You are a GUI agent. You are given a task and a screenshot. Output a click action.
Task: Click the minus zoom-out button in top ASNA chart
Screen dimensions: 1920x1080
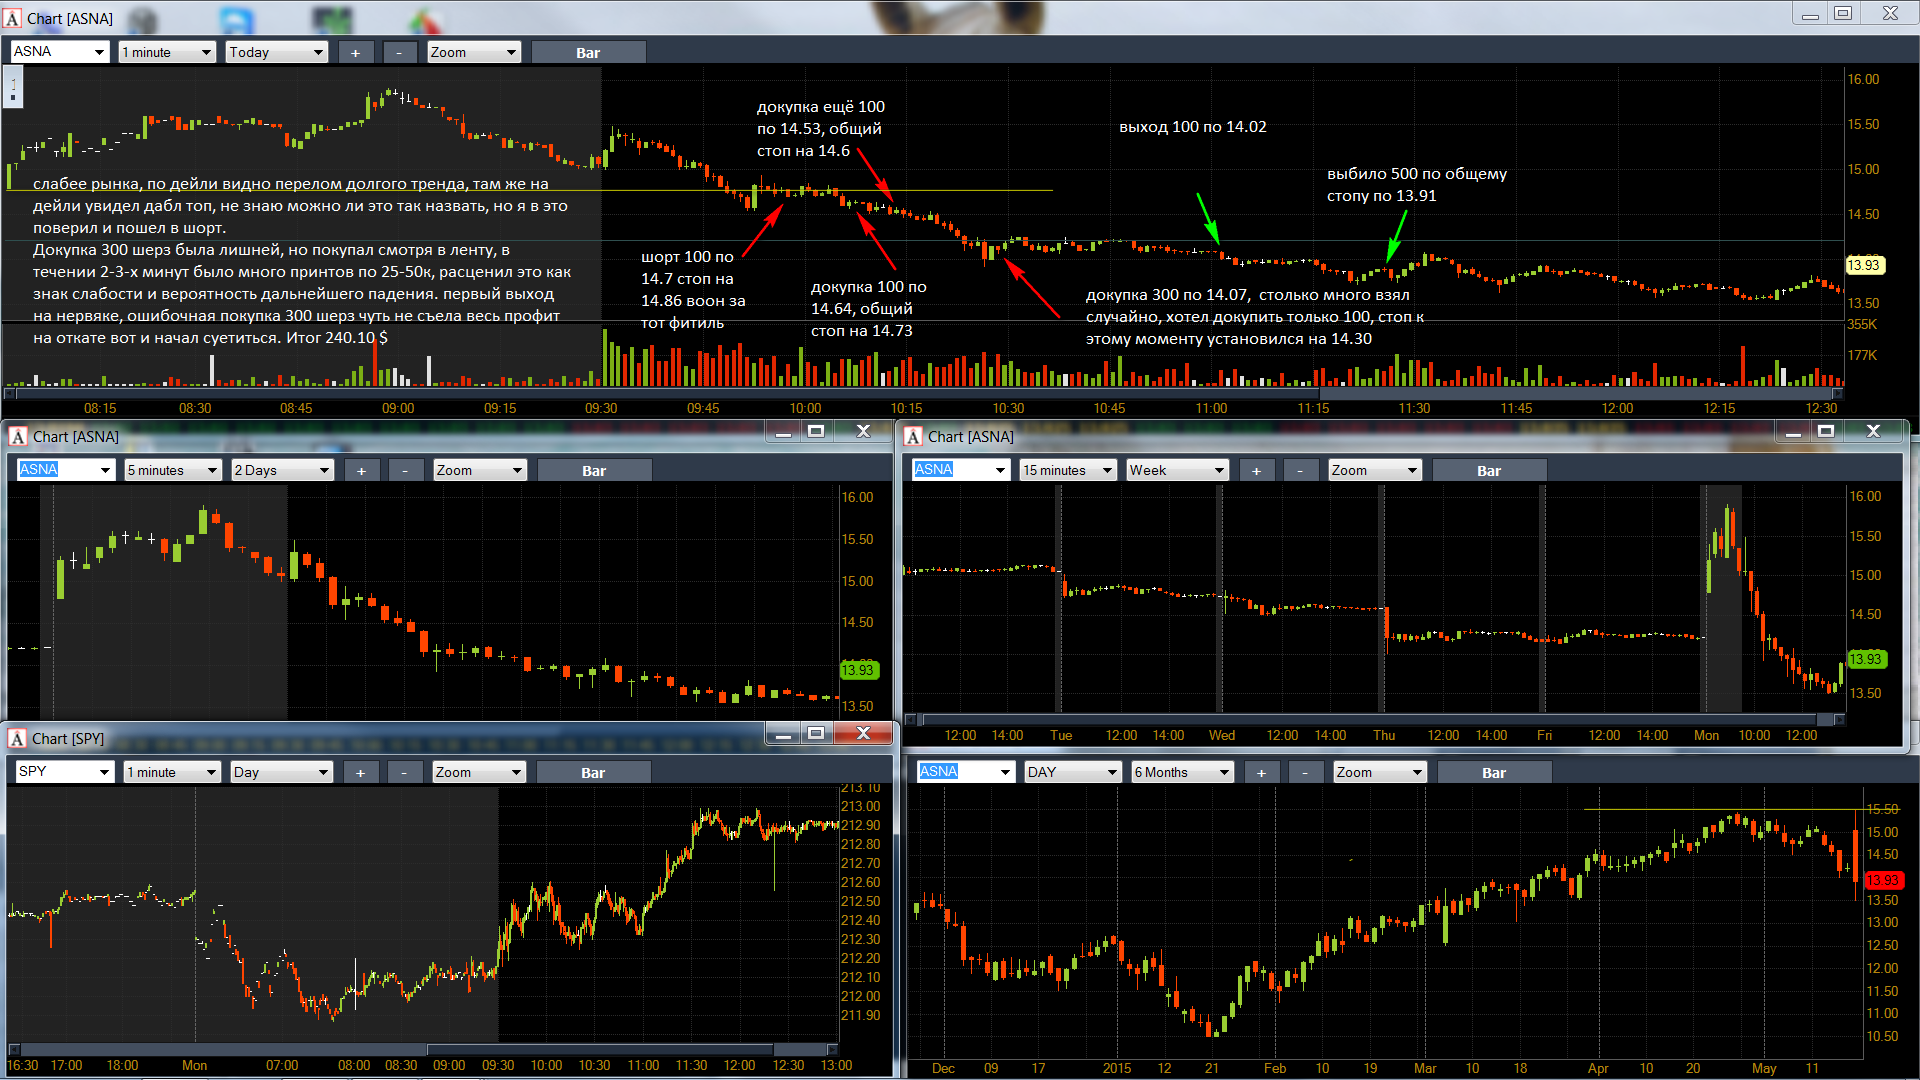tap(400, 52)
